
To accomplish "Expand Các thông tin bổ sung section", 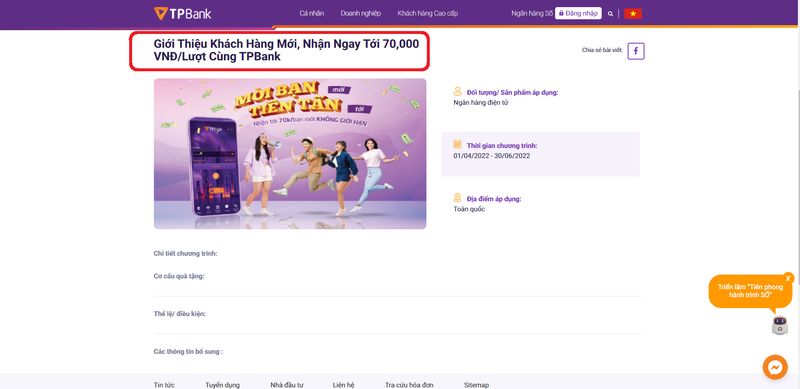I will pos(188,352).
